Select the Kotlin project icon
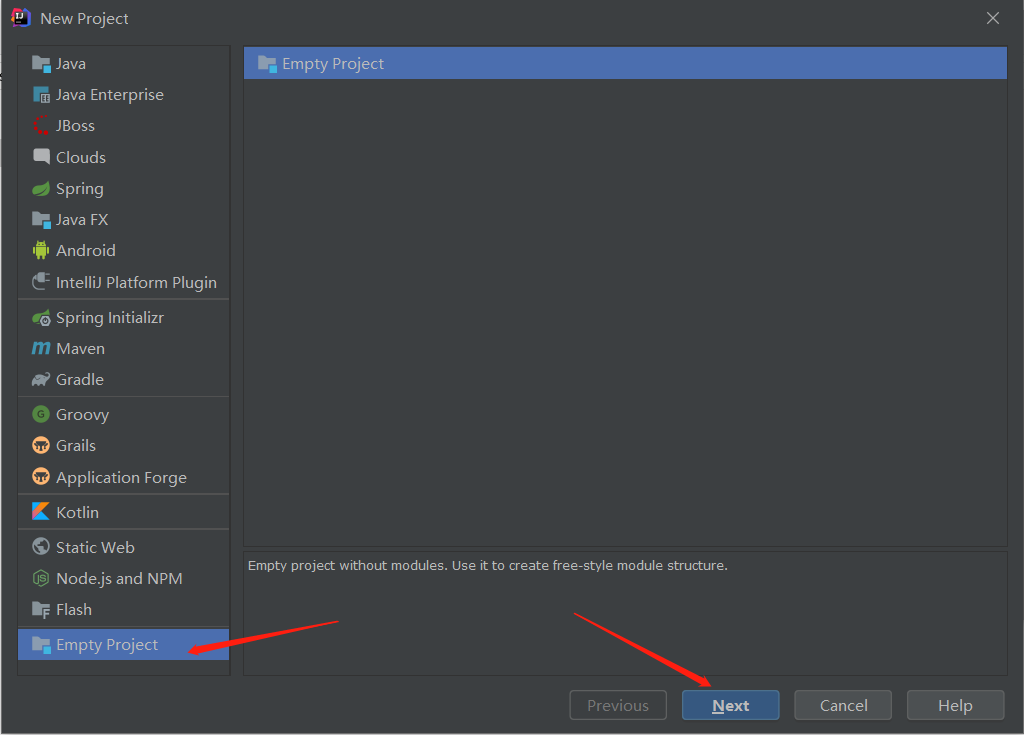Screen dimensions: 1024x735 point(77,511)
